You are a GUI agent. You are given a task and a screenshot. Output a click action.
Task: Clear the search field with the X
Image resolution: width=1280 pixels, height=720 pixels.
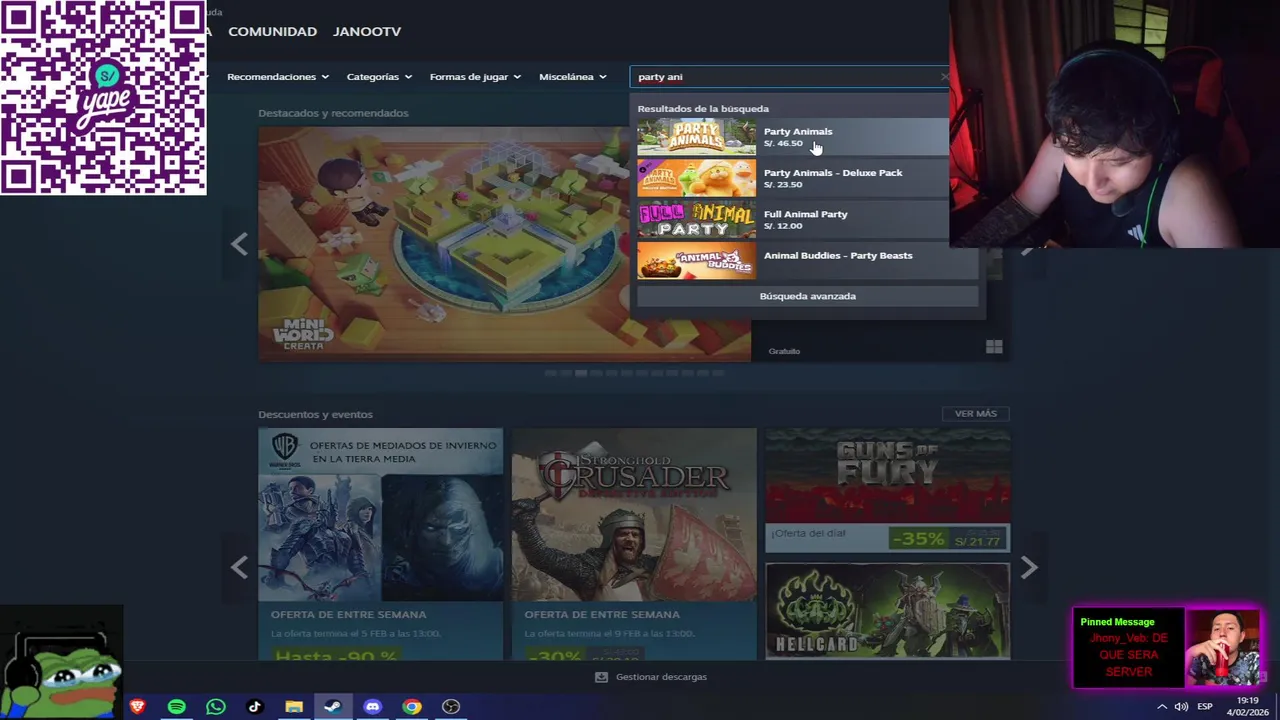click(944, 77)
